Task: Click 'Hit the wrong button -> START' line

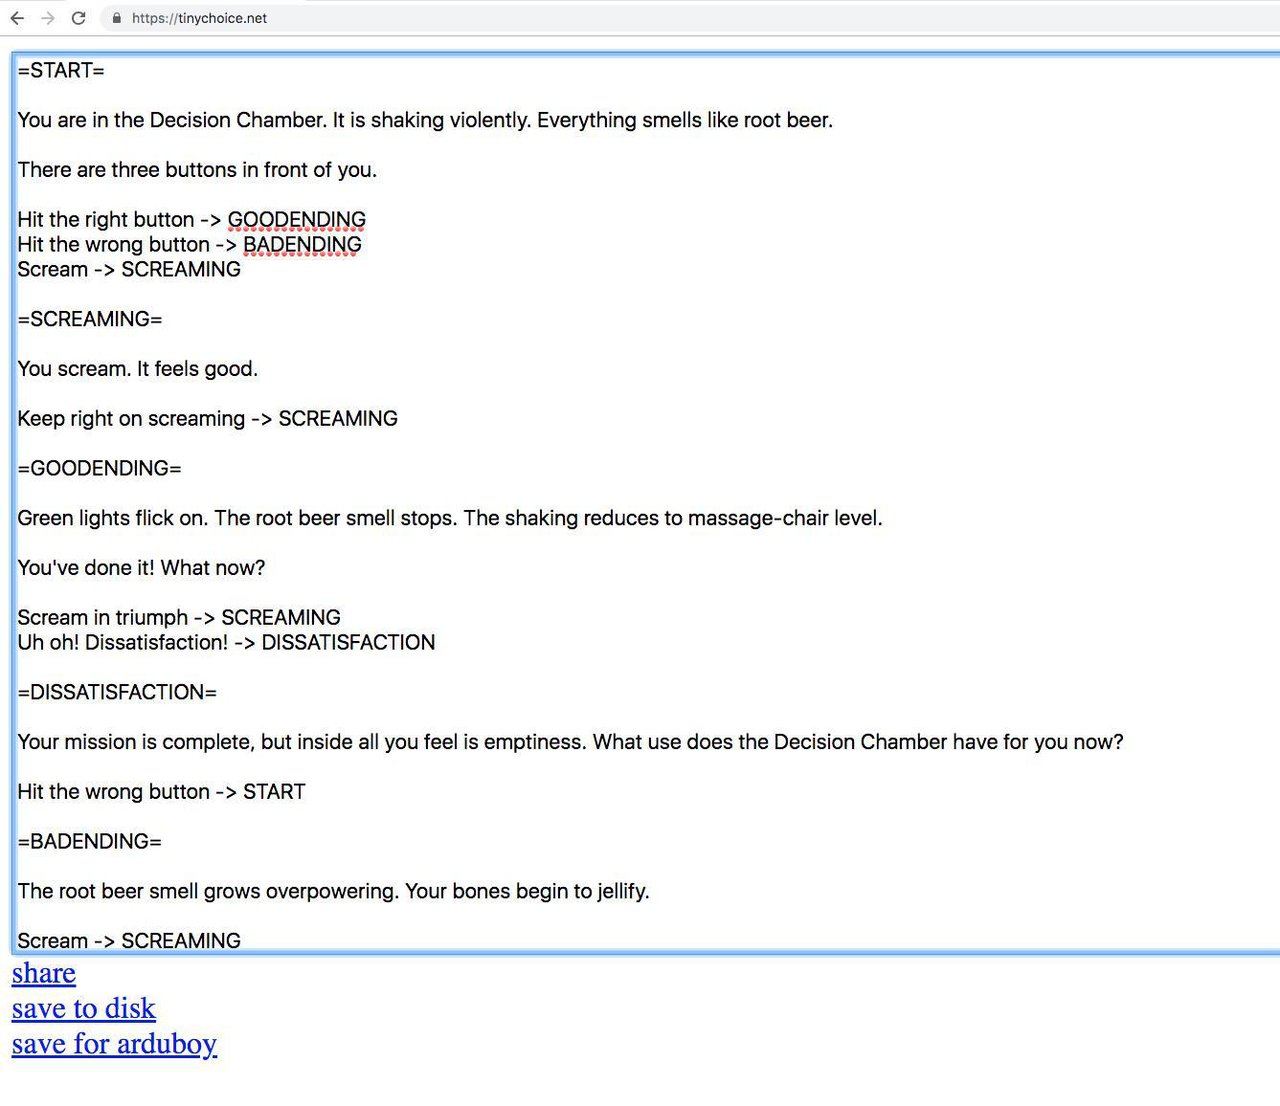Action: coord(161,792)
